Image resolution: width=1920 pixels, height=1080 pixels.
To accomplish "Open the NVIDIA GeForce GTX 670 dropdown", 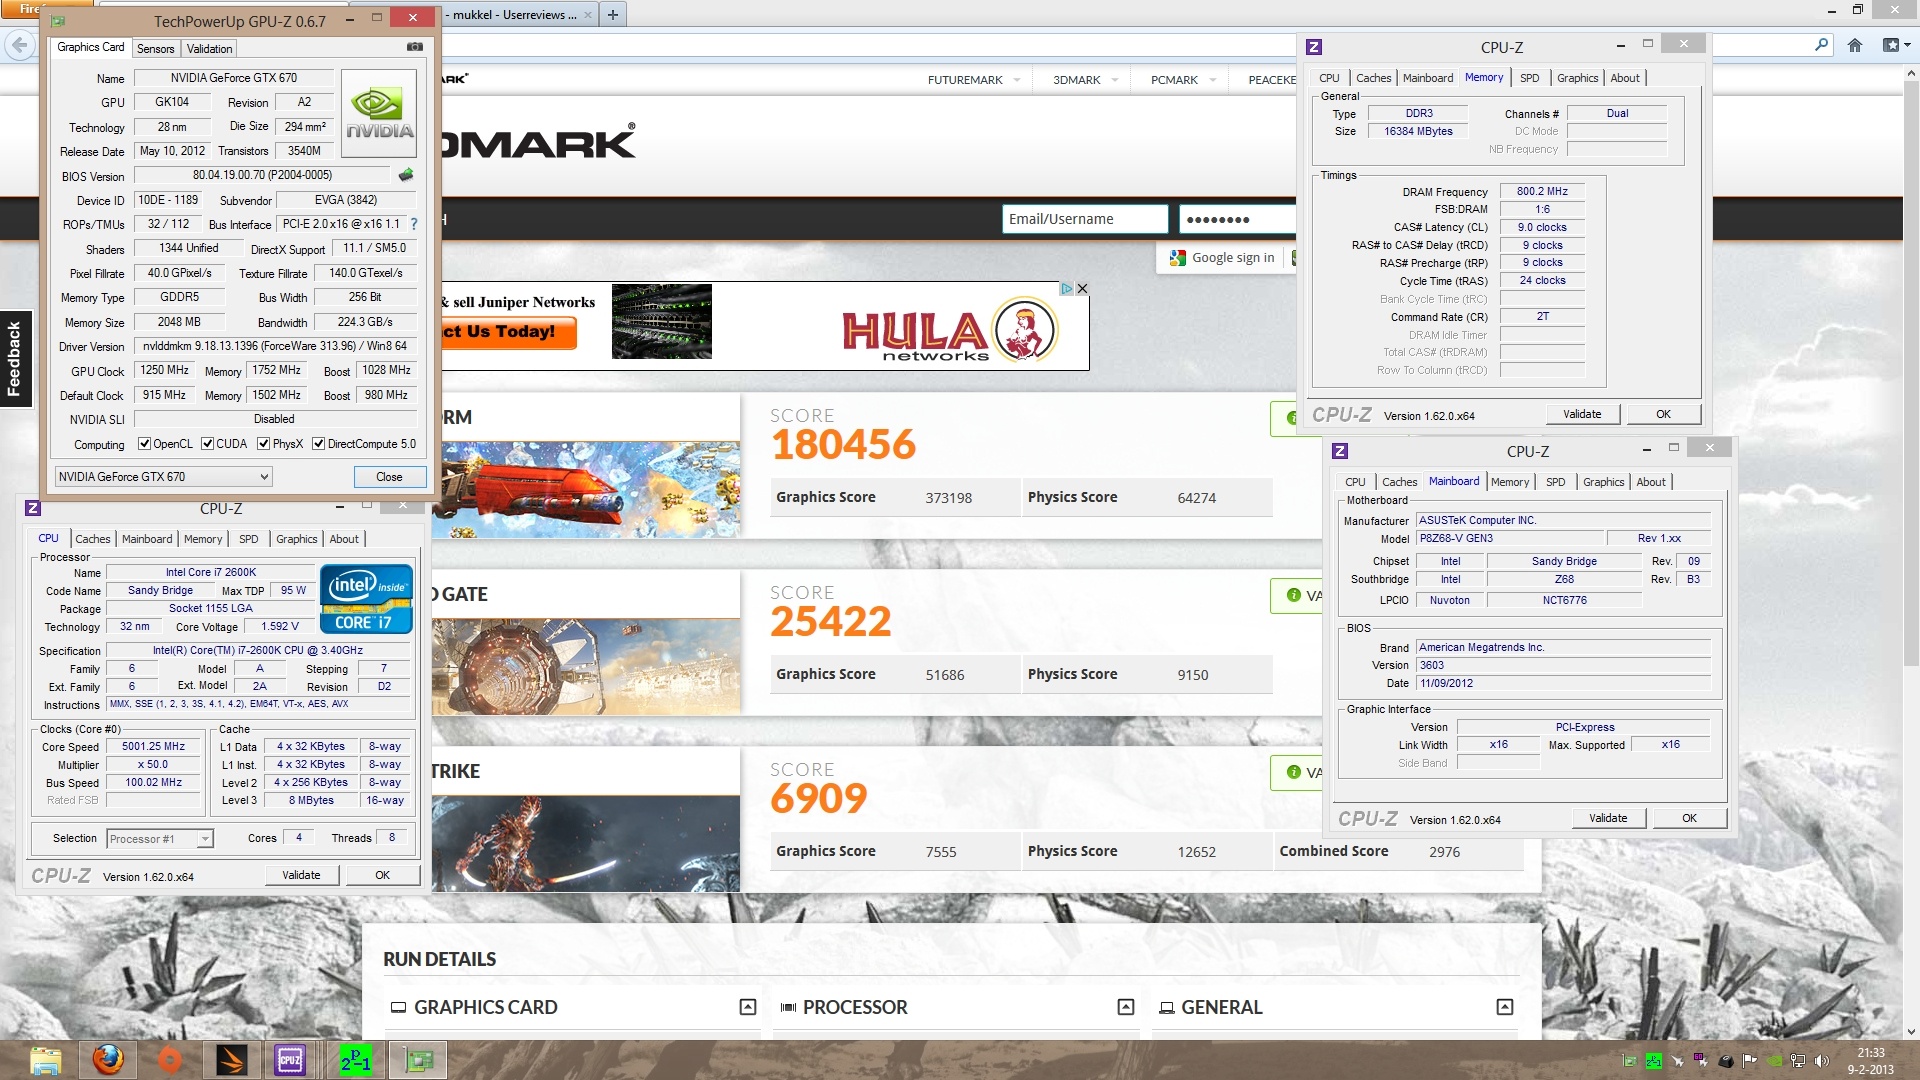I will coord(163,477).
